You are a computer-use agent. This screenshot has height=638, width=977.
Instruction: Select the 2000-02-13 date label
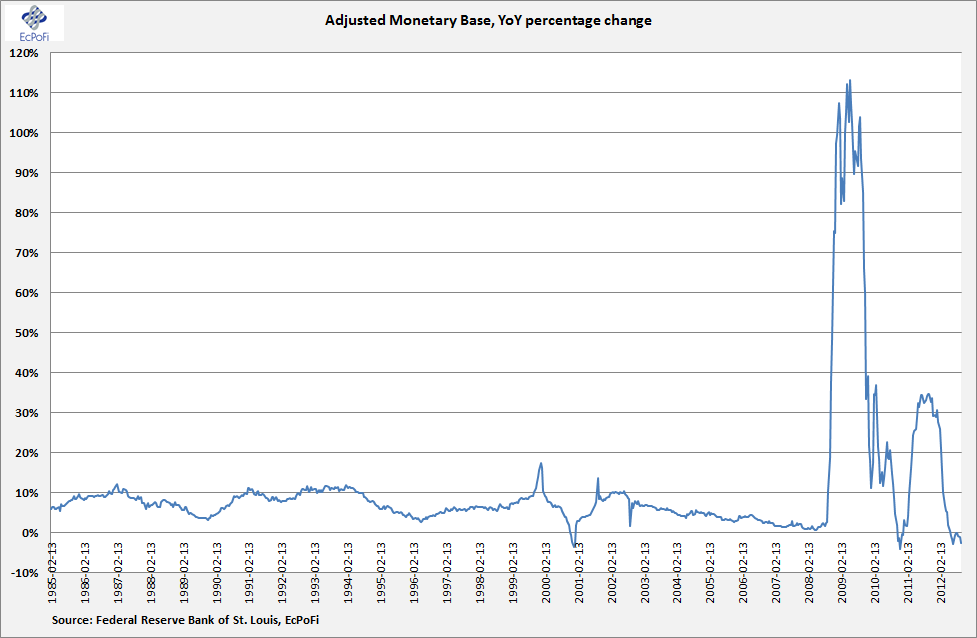tap(546, 573)
